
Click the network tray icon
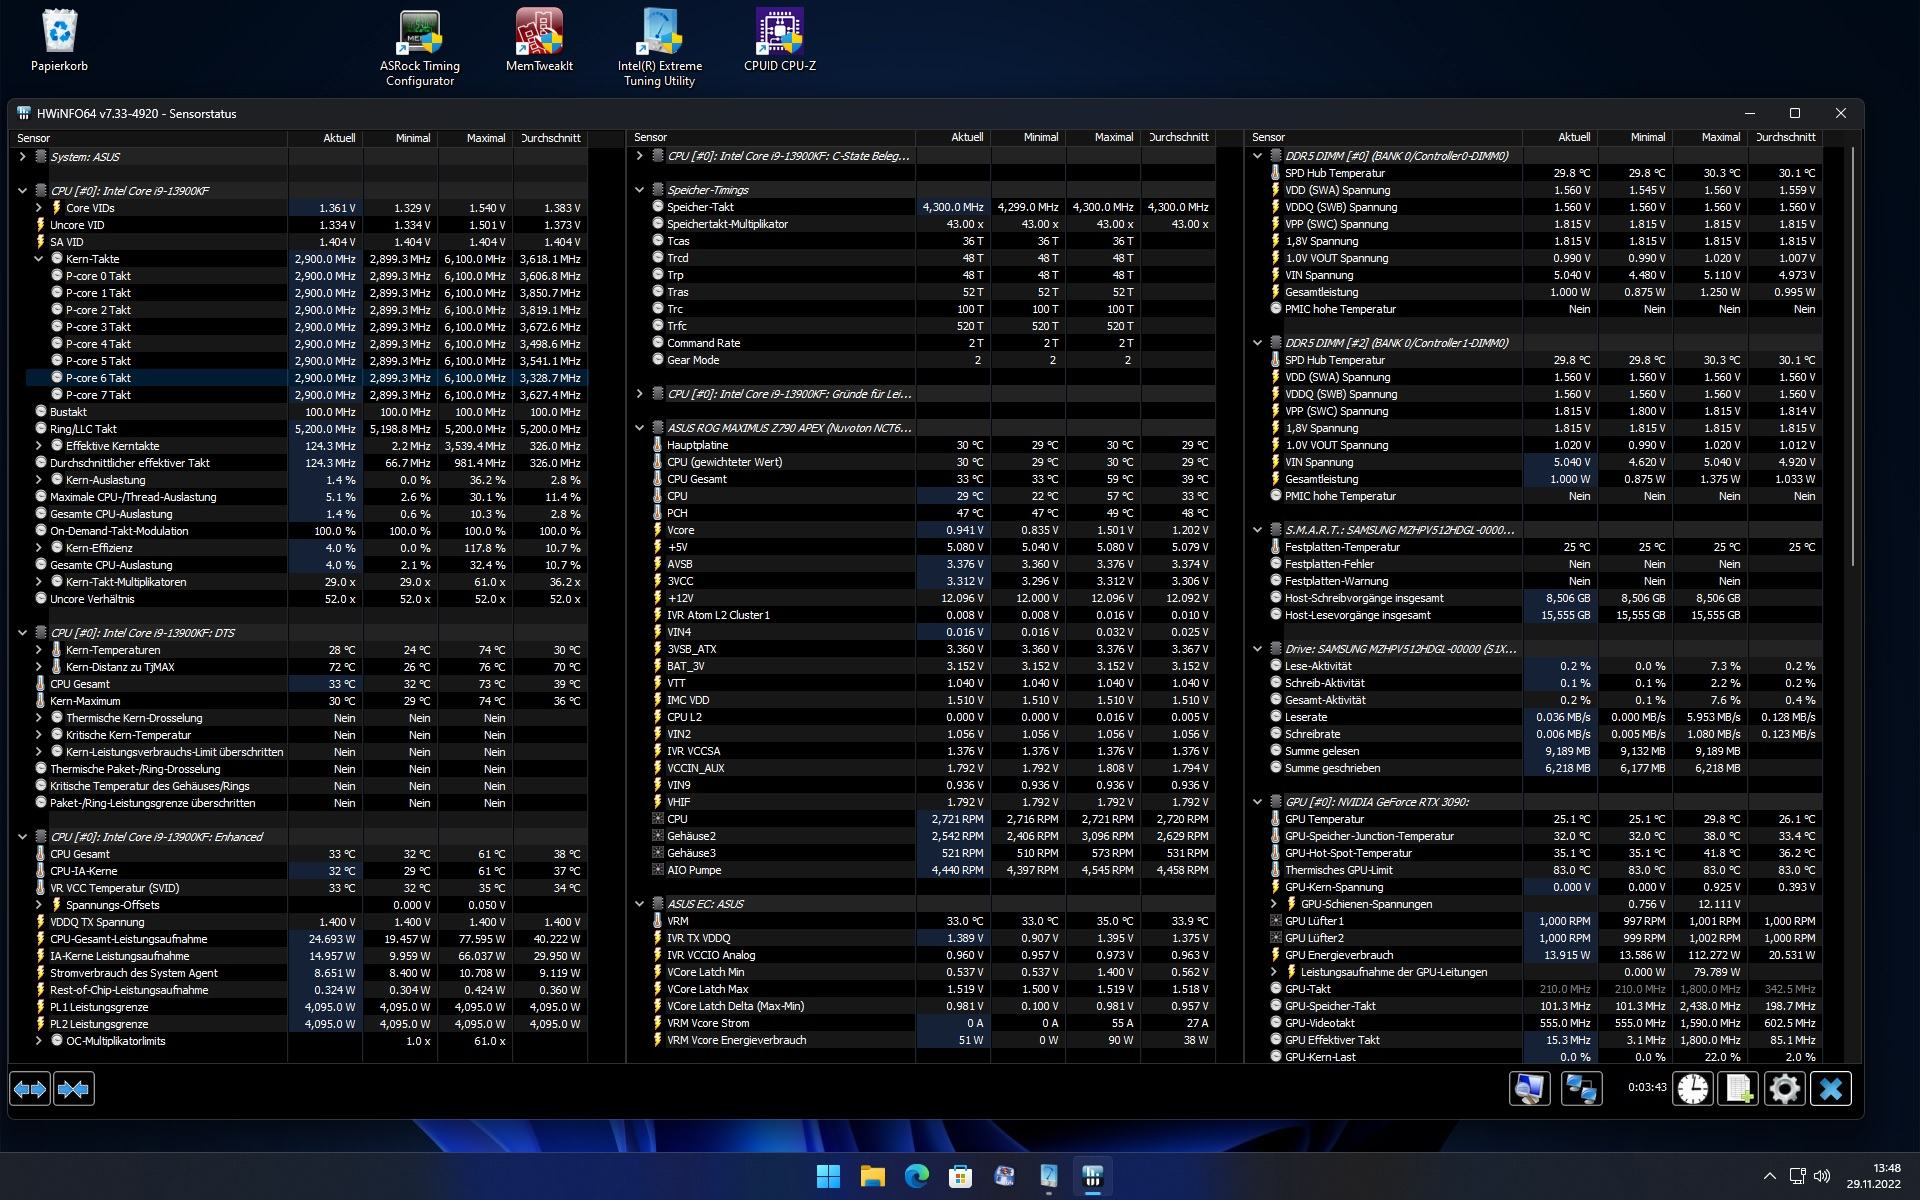point(1797,1176)
